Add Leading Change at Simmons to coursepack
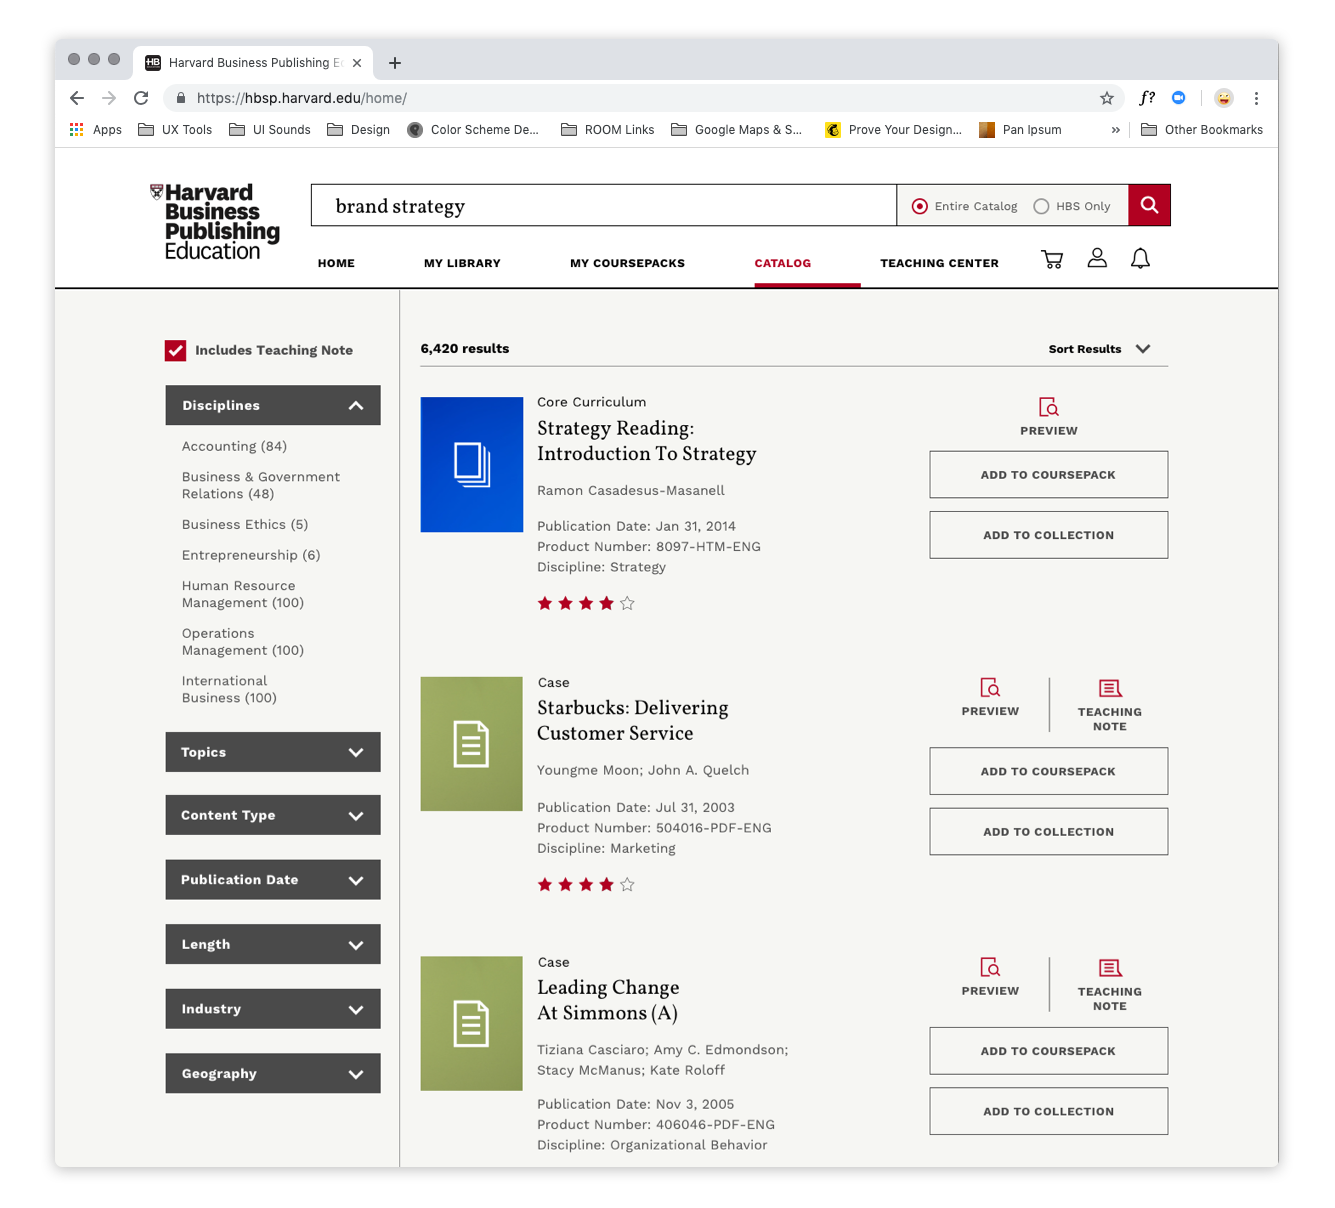The width and height of the screenshot is (1335, 1208). 1048,1051
